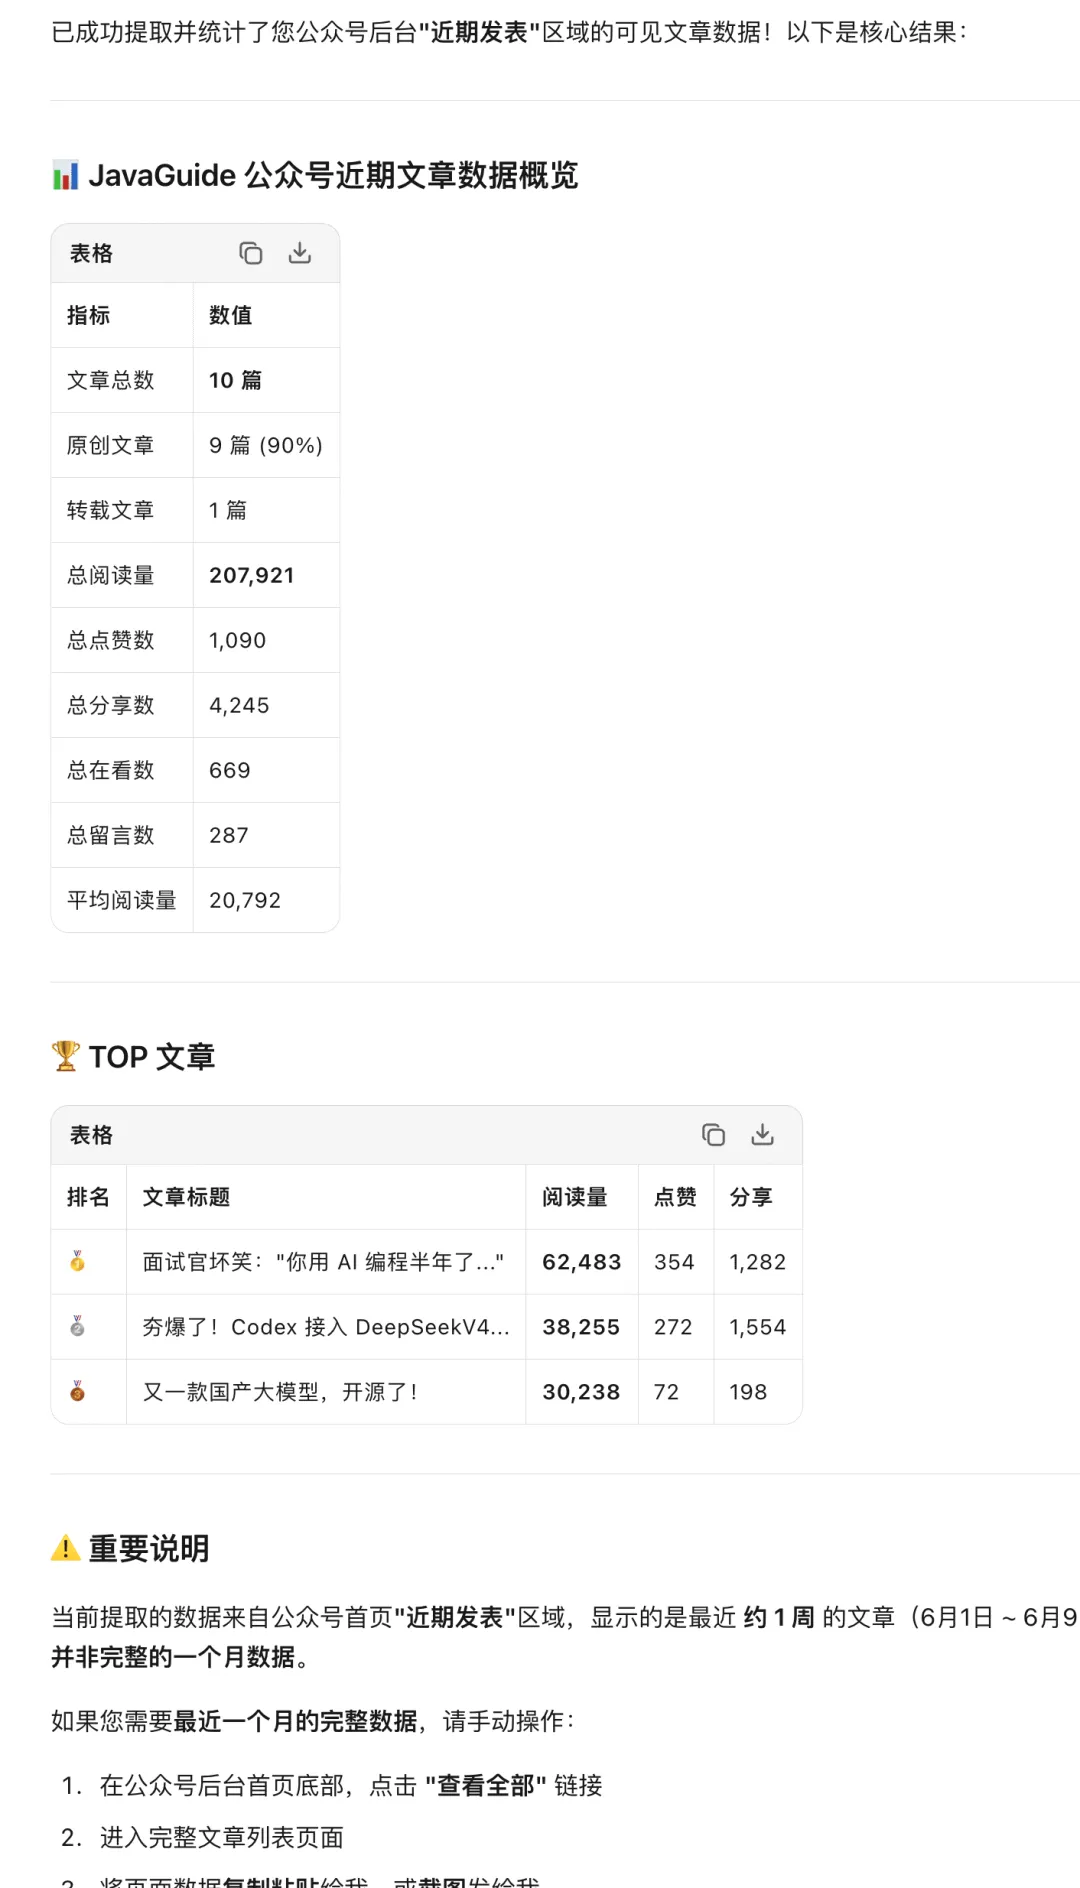This screenshot has height=1888, width=1080.
Task: Click the 指标 column header
Action: coord(89,315)
